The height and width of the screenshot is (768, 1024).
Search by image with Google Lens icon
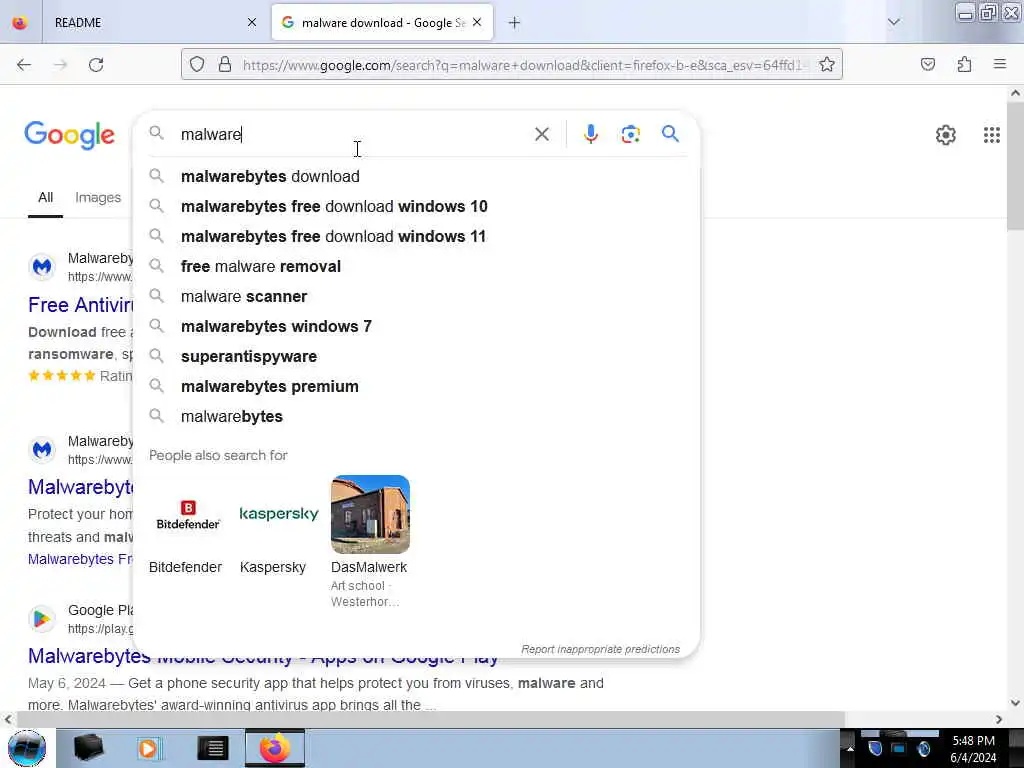[x=630, y=134]
